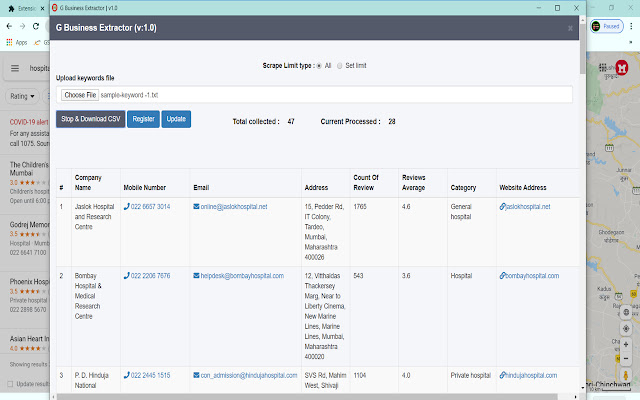The width and height of the screenshot is (640, 400).
Task: Click link icon beside jaslokhospital.net
Action: tap(503, 207)
